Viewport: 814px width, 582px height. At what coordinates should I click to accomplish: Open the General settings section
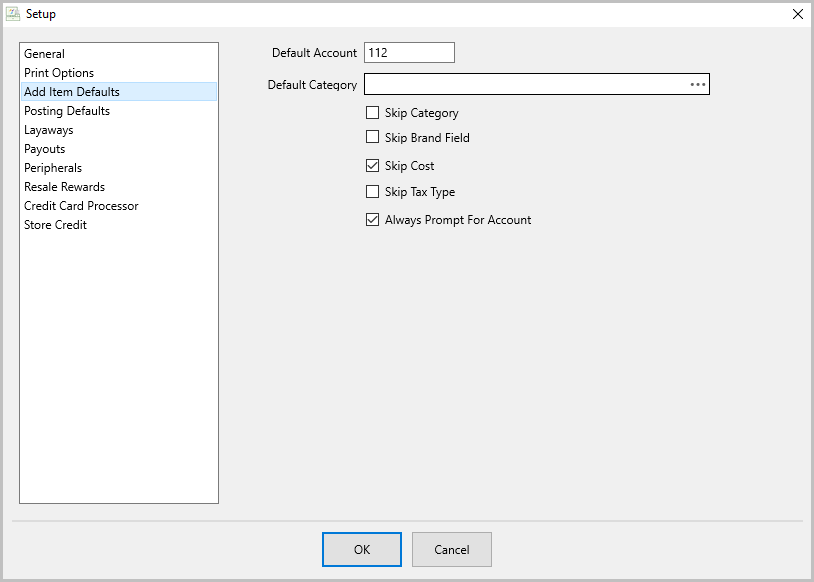point(119,53)
